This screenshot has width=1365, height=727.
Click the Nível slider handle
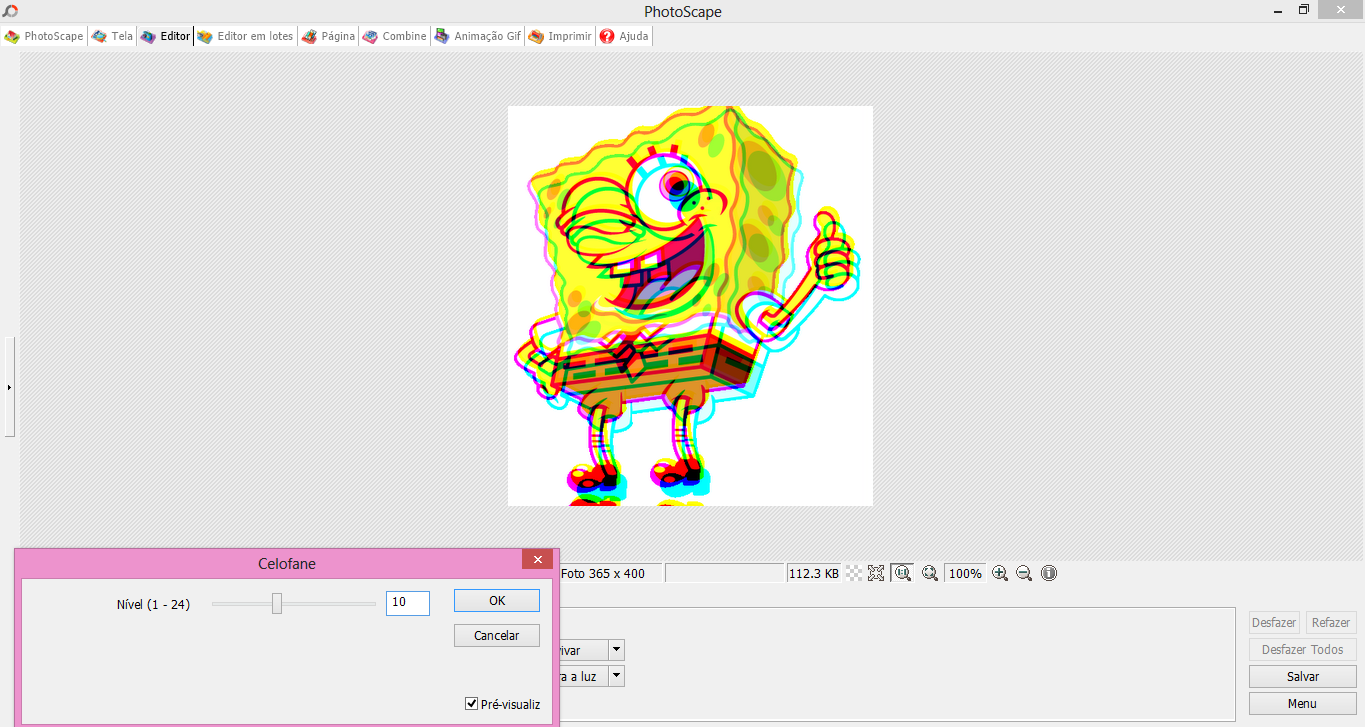[x=277, y=603]
